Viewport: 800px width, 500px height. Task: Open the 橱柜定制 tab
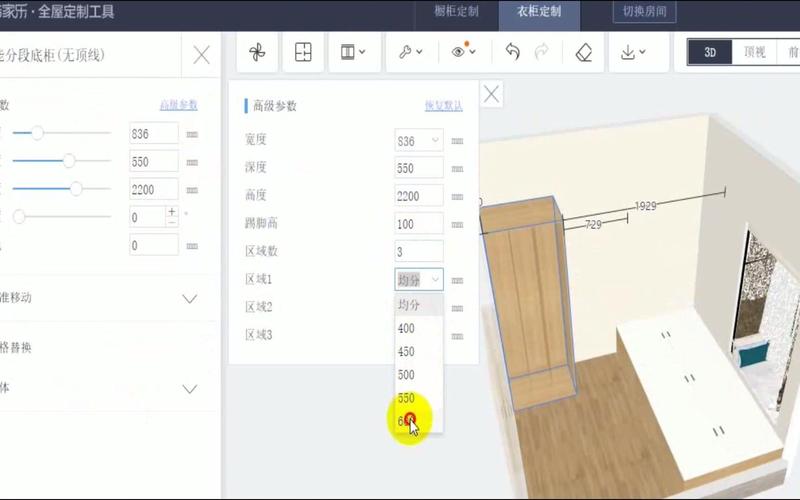[x=456, y=12]
